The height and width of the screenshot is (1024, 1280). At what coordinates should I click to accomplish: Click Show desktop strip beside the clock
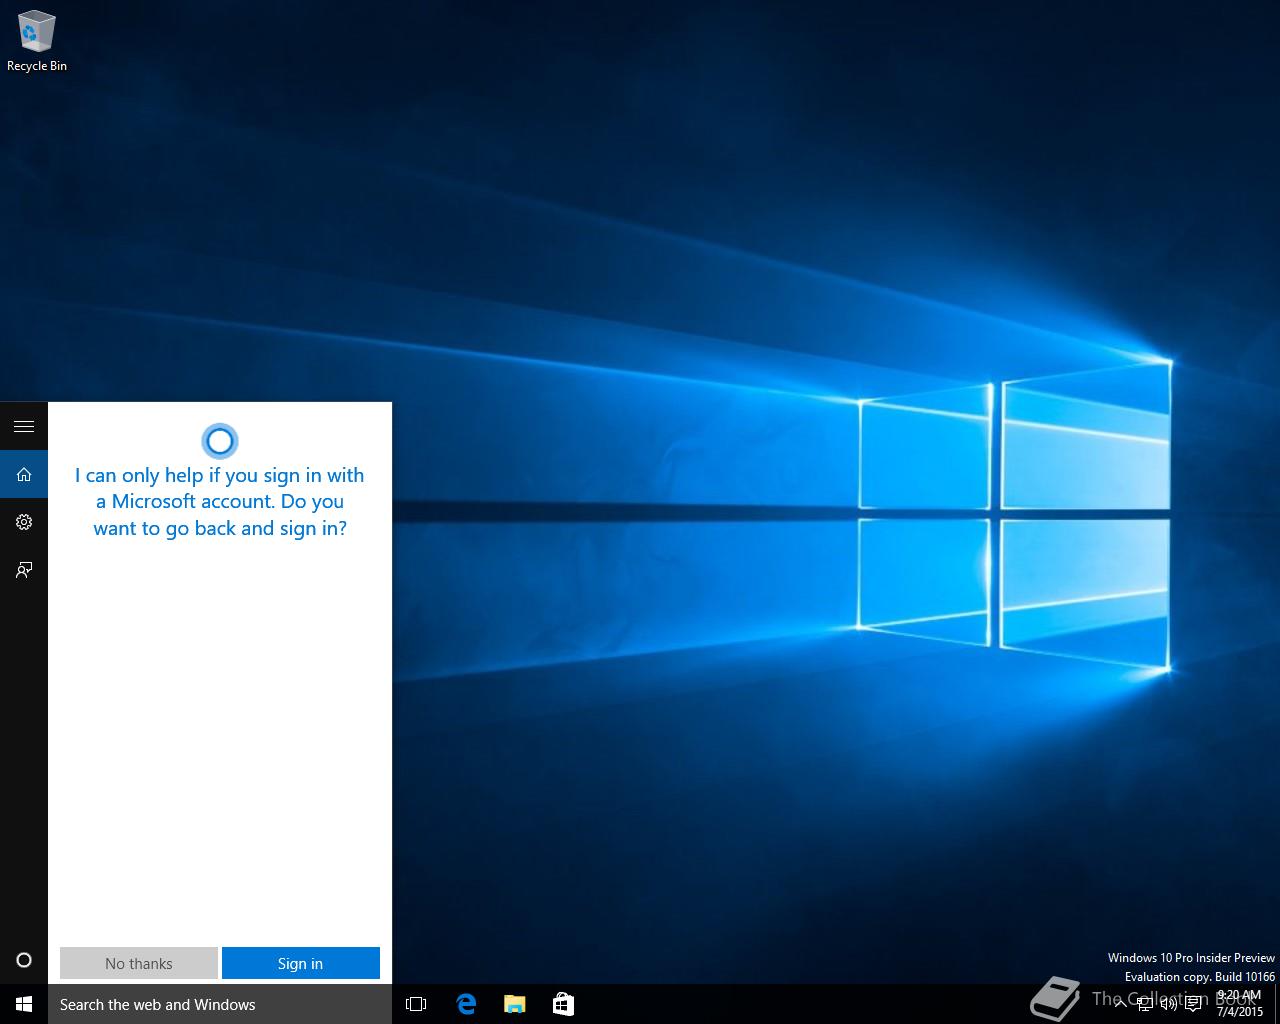click(x=1276, y=1004)
